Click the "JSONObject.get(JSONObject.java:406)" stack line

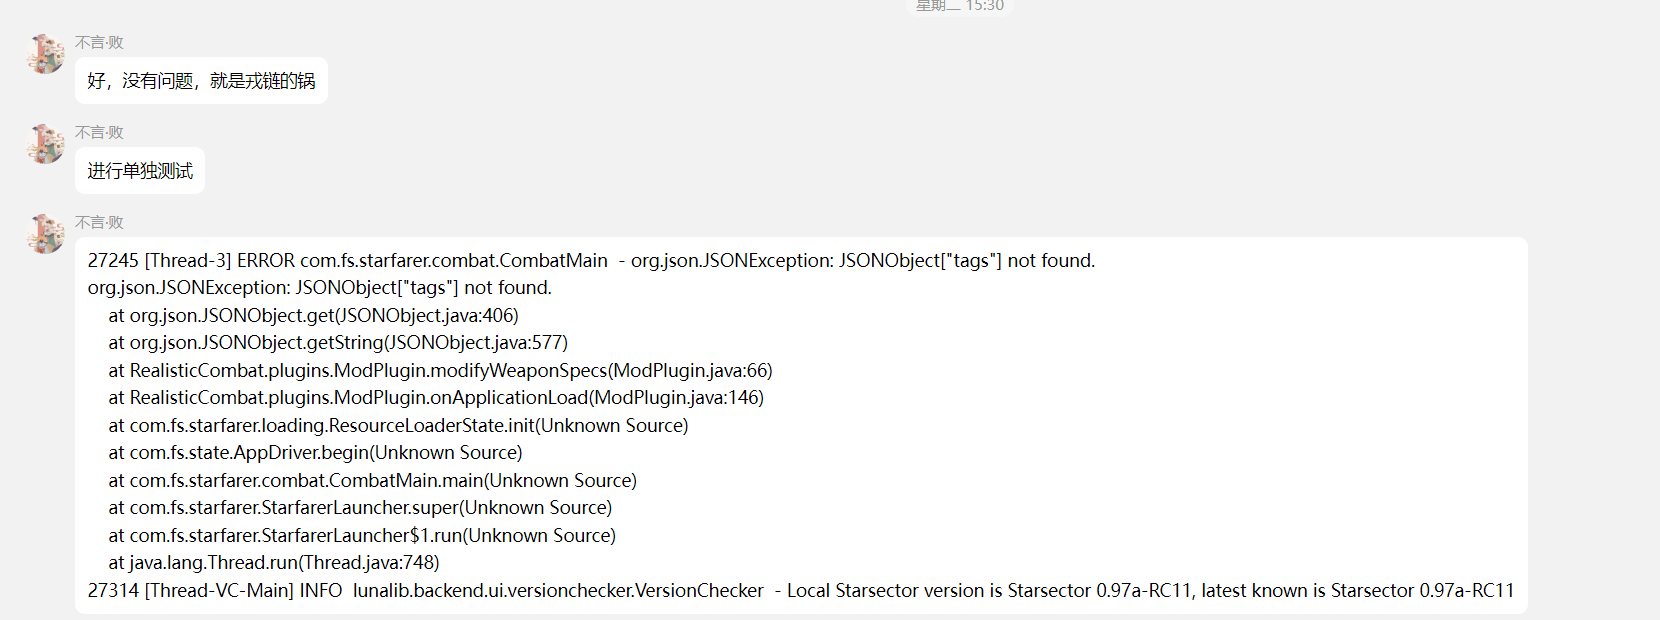pyautogui.click(x=313, y=316)
